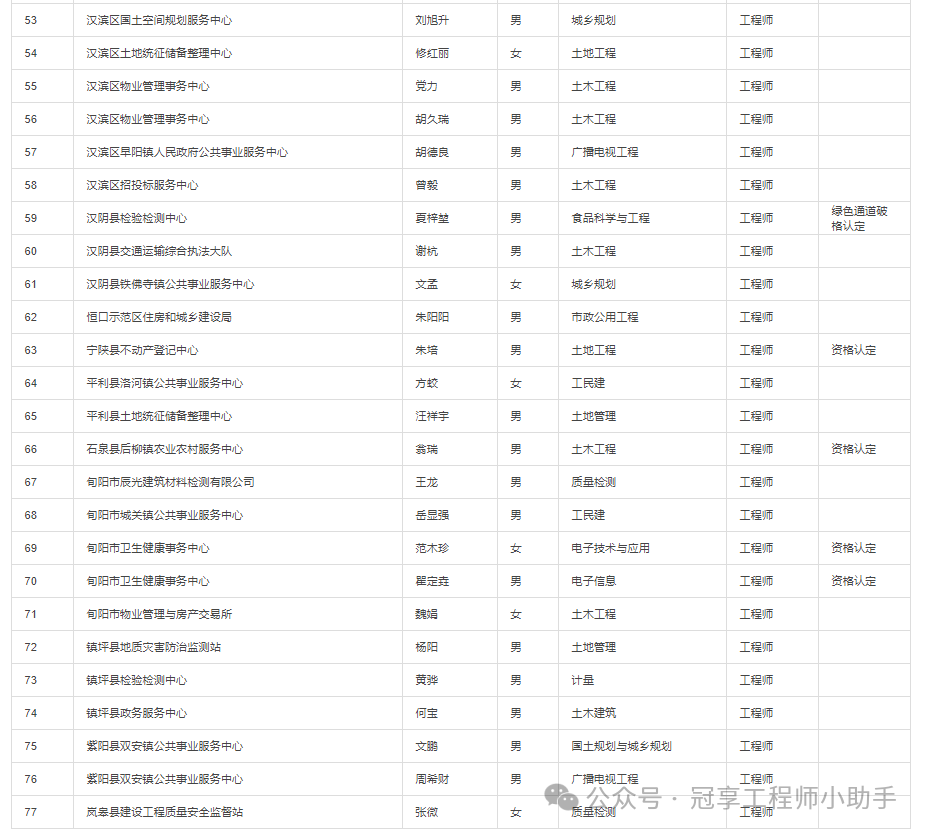Select specialty 国土规划与城乡规划

(x=621, y=748)
